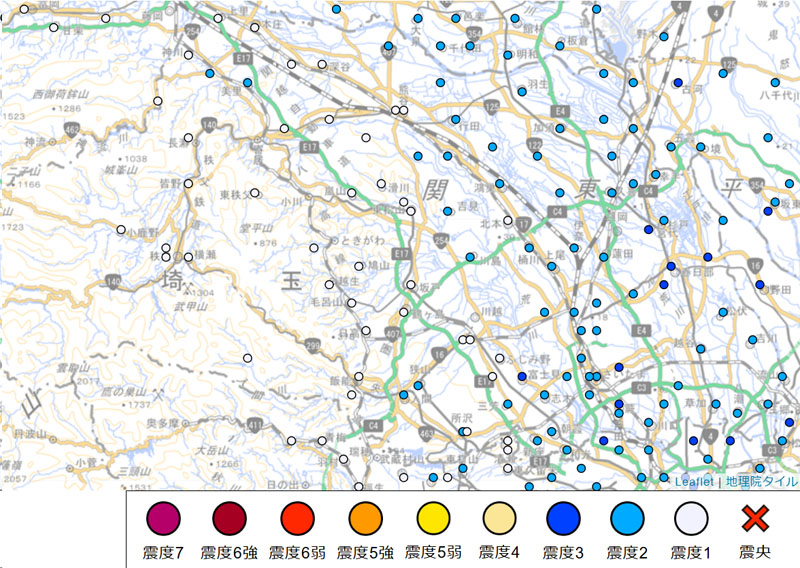The image size is (800, 568).
Task: Click the 震度3 dark blue legend swatch
Action: [563, 518]
